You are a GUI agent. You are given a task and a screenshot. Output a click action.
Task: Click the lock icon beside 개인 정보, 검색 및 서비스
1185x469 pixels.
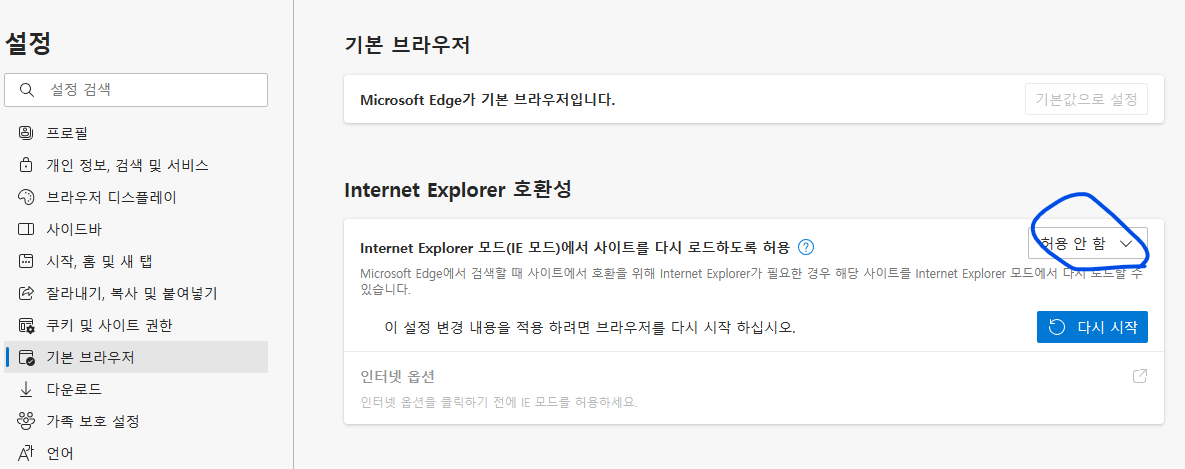coord(26,165)
